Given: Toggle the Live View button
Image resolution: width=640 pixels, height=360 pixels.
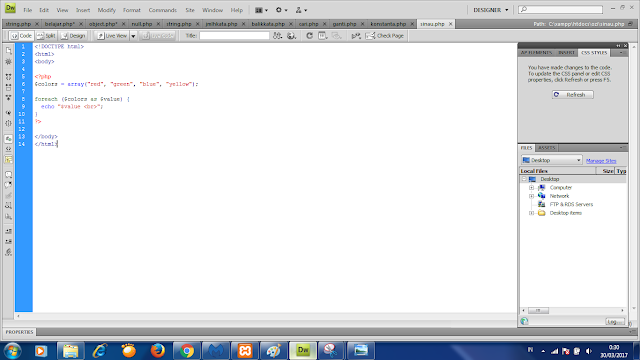Looking at the screenshot, I should coord(112,36).
